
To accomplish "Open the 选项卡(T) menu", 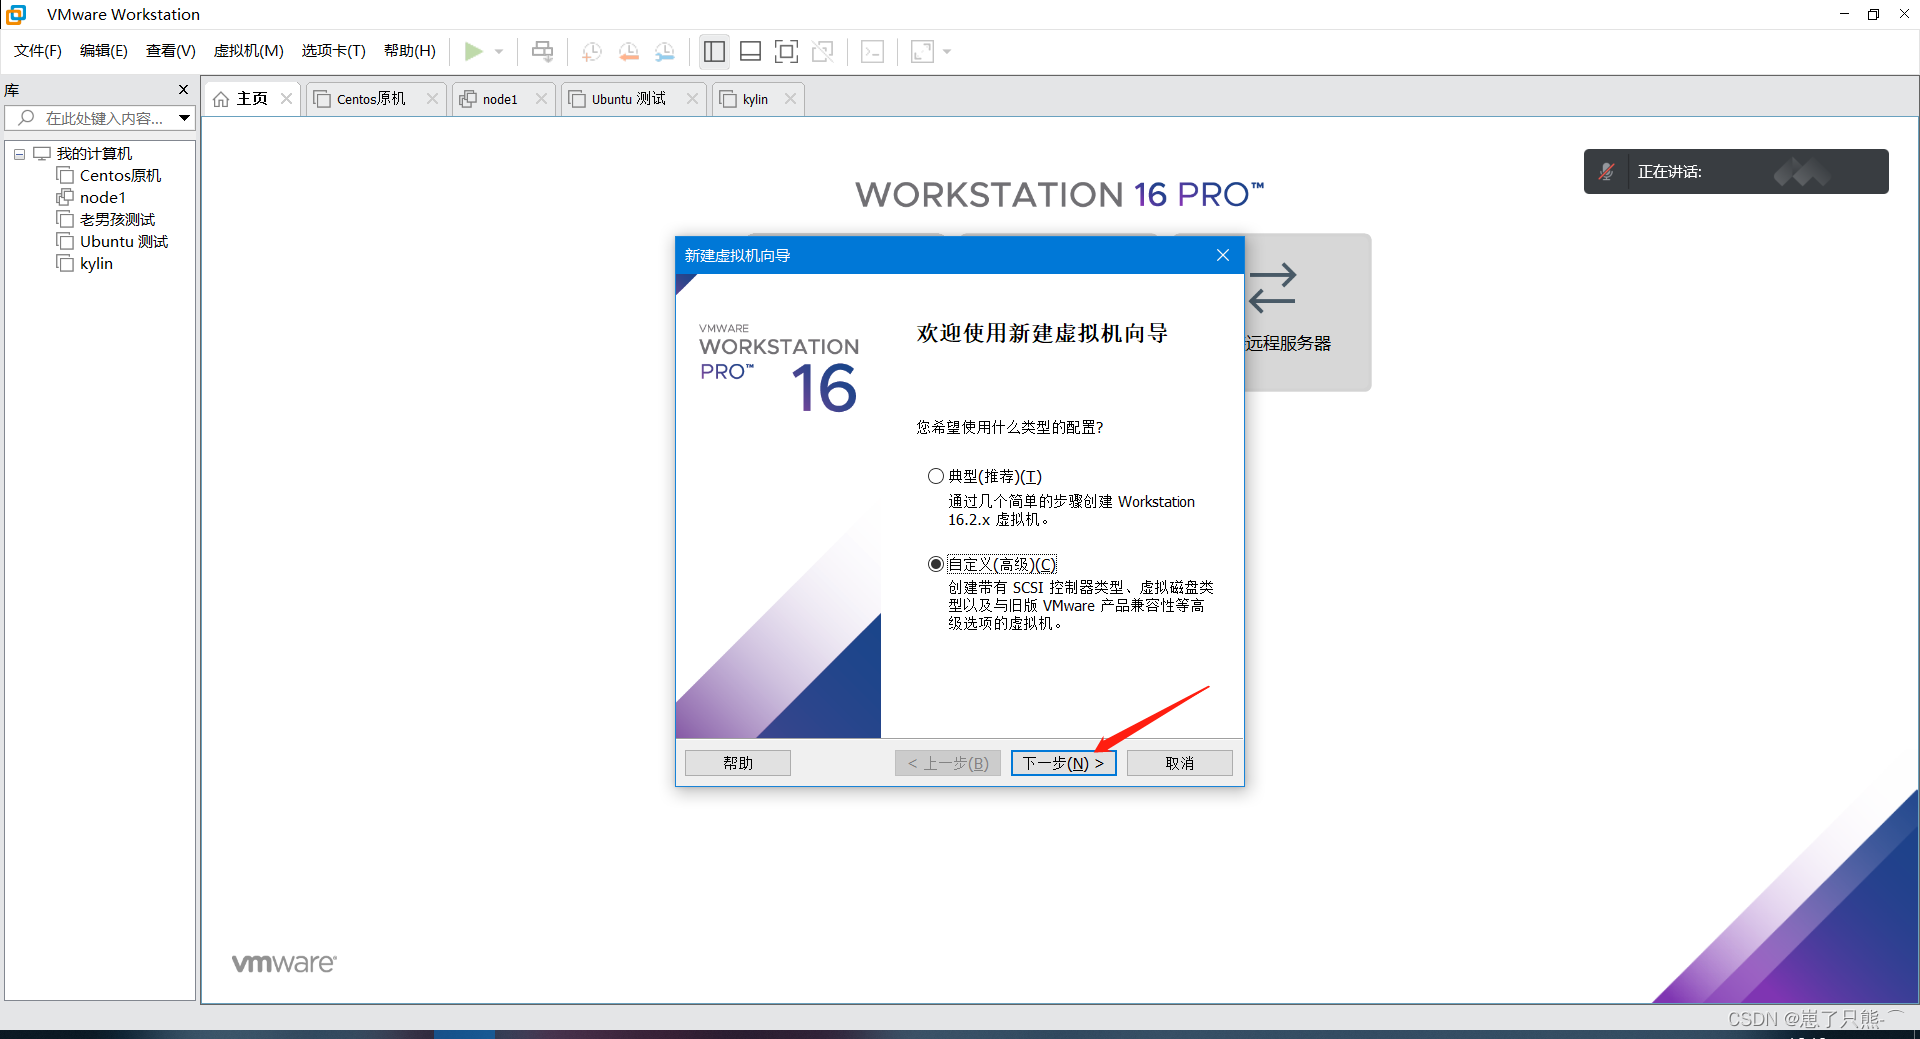I will coord(334,51).
